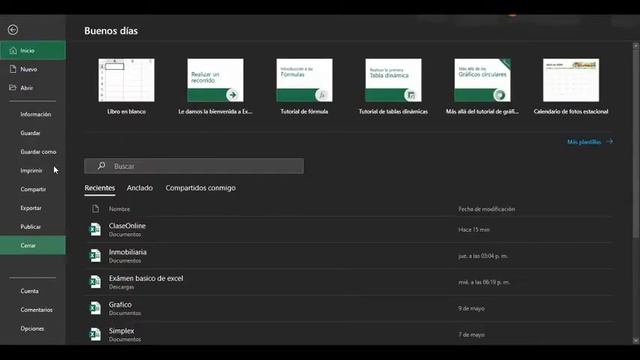Open the Libro en blanco template
Screen dimensions: 640x360
pos(127,80)
